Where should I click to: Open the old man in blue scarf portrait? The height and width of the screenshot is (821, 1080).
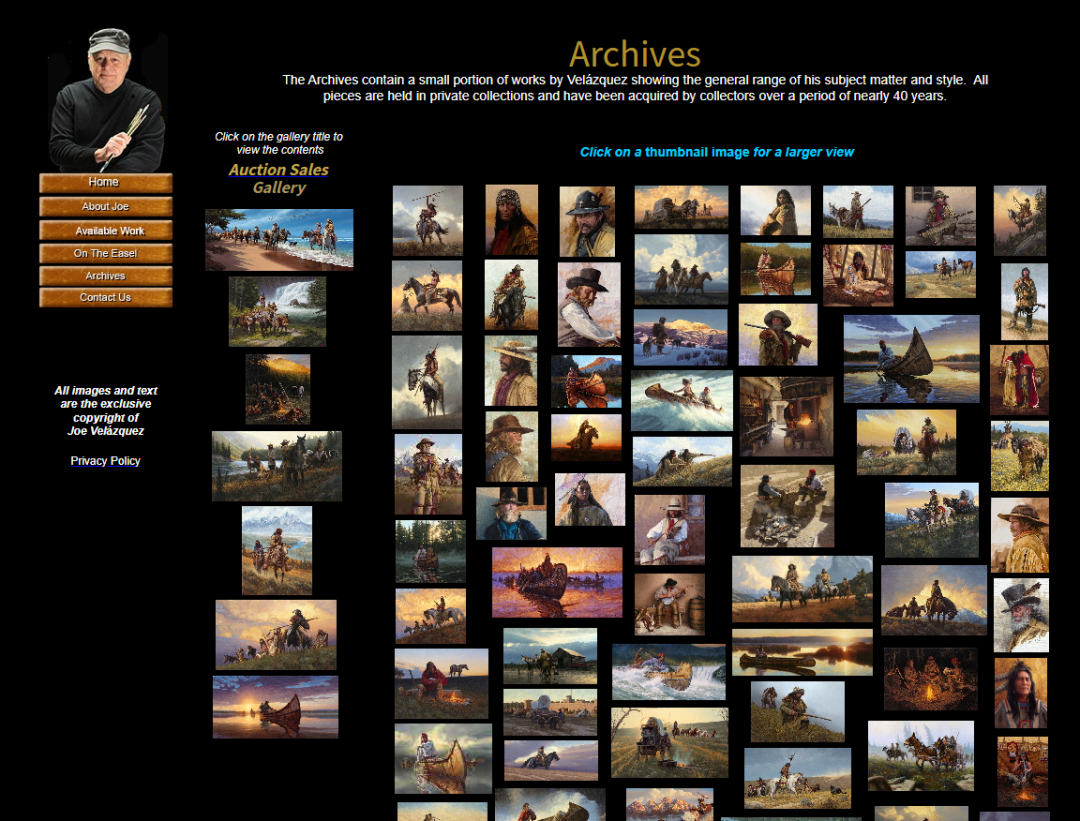[511, 513]
